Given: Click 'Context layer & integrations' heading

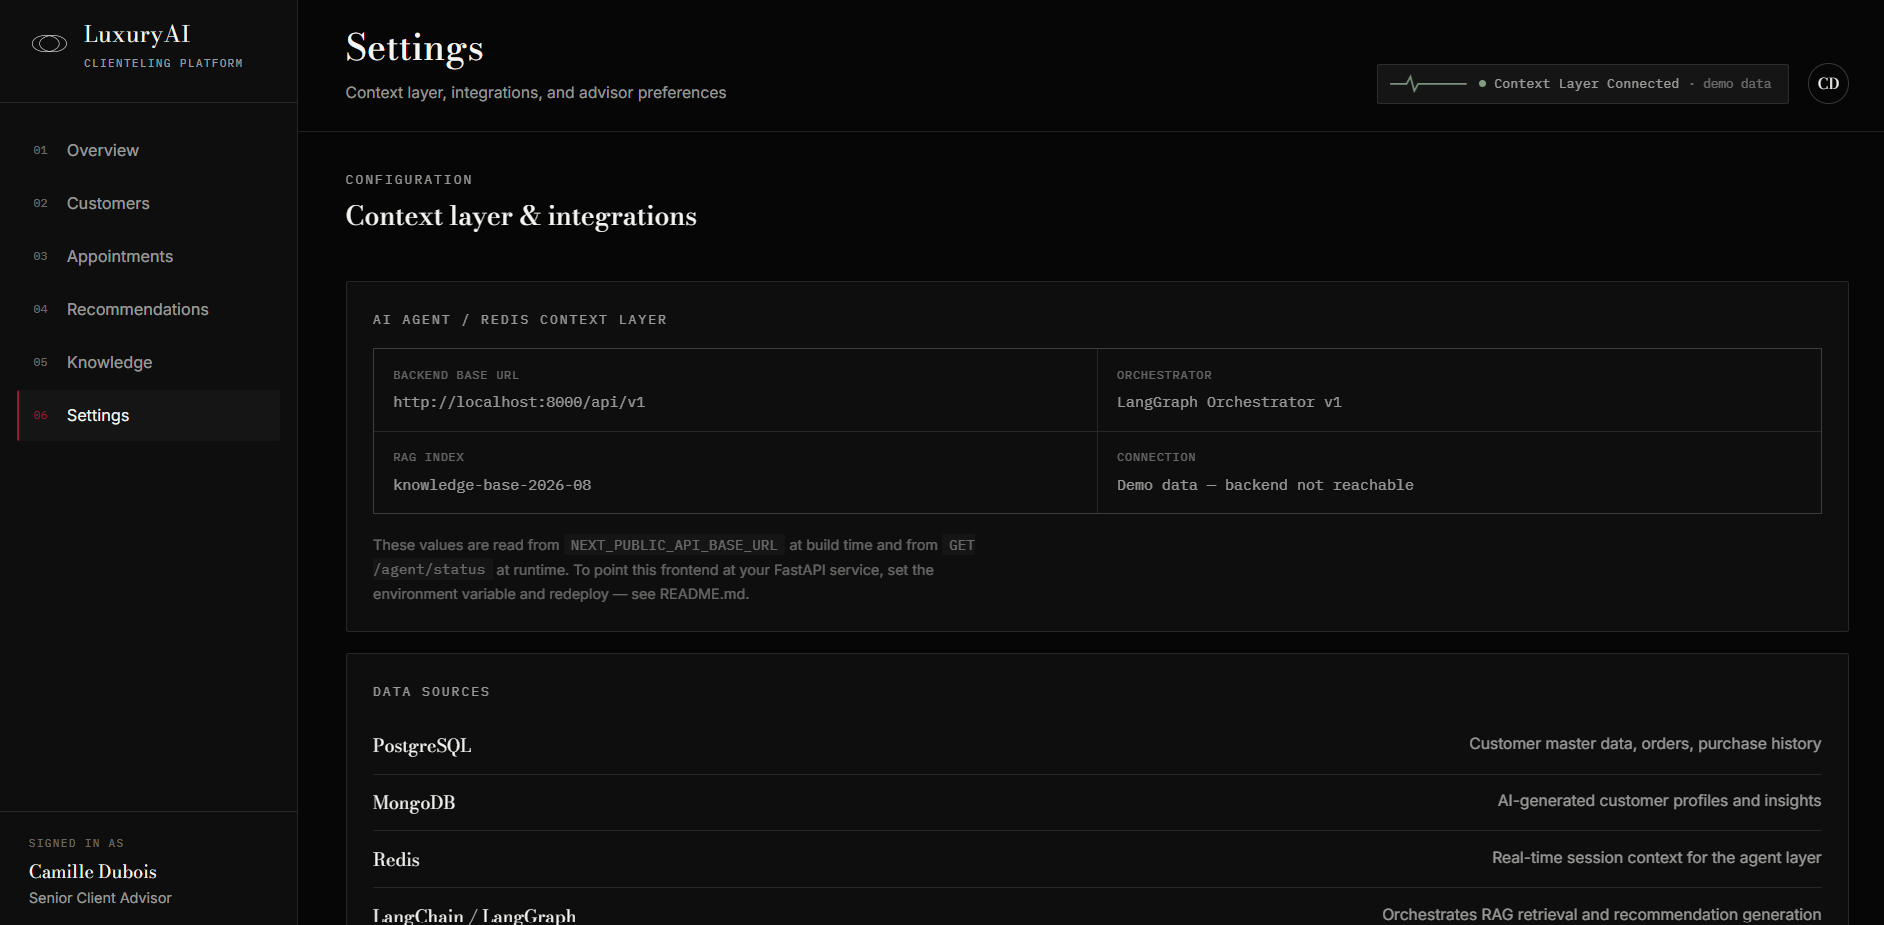Looking at the screenshot, I should (521, 216).
